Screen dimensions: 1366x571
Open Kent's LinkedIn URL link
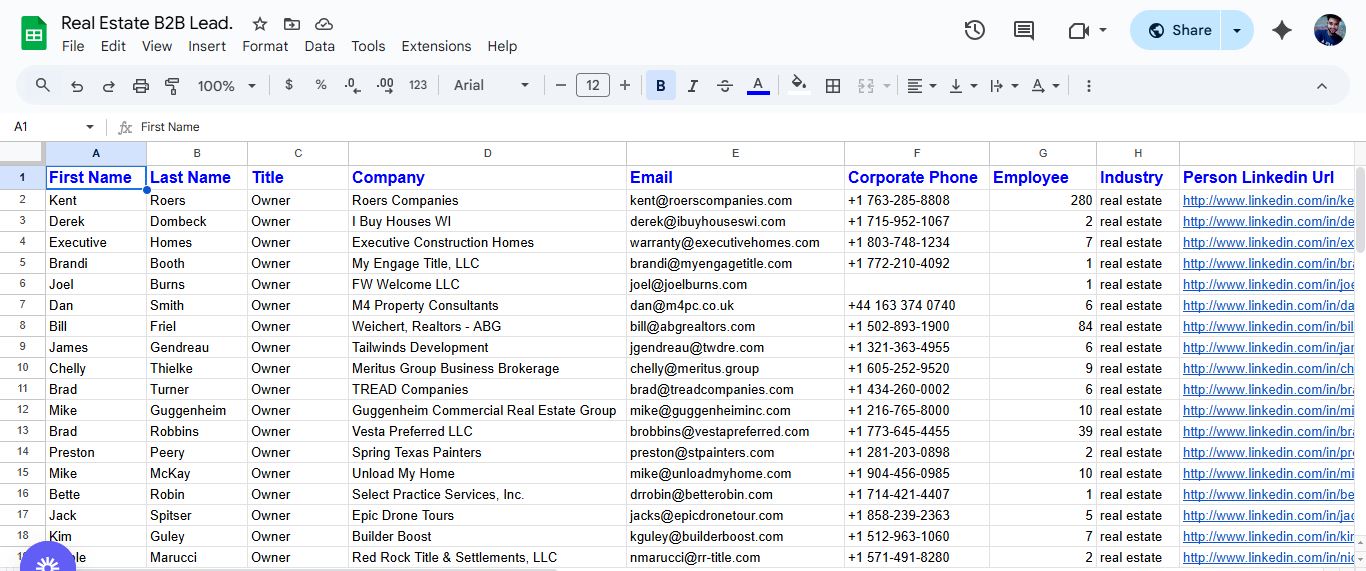click(1268, 200)
